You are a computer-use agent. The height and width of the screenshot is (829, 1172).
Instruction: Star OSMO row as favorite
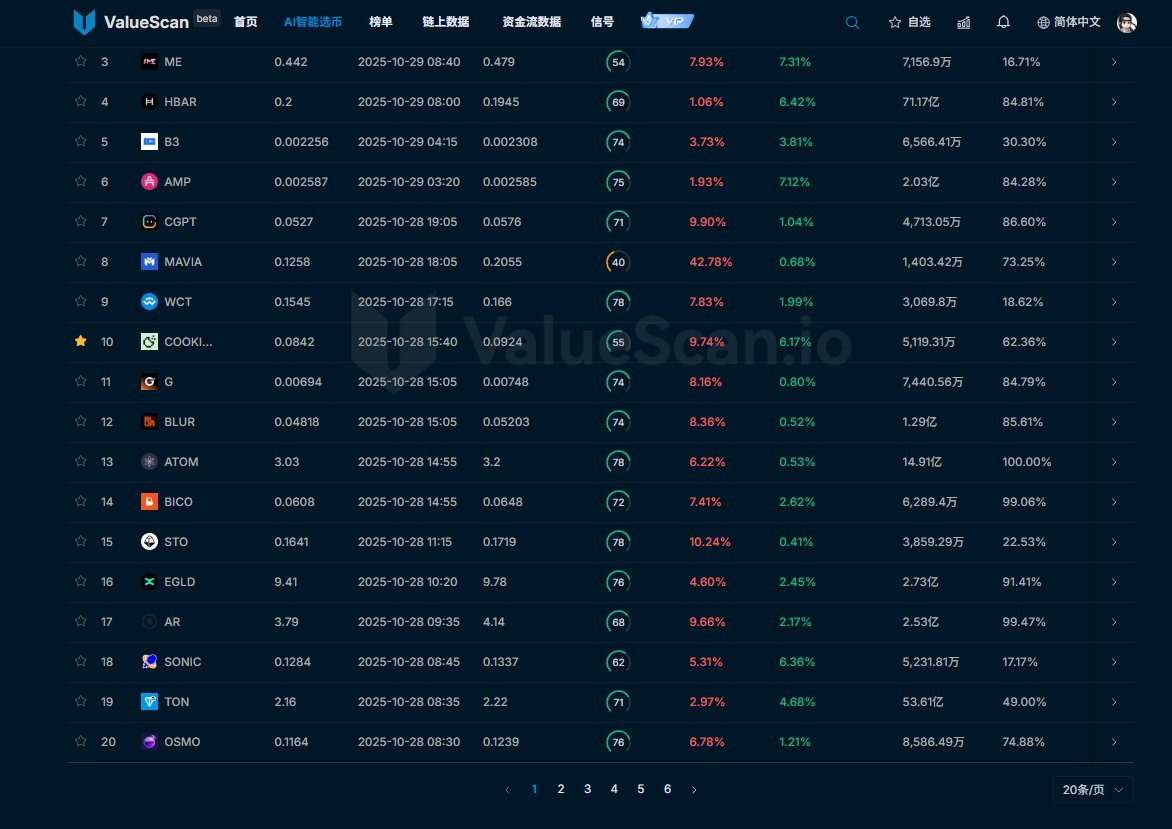pyautogui.click(x=81, y=741)
